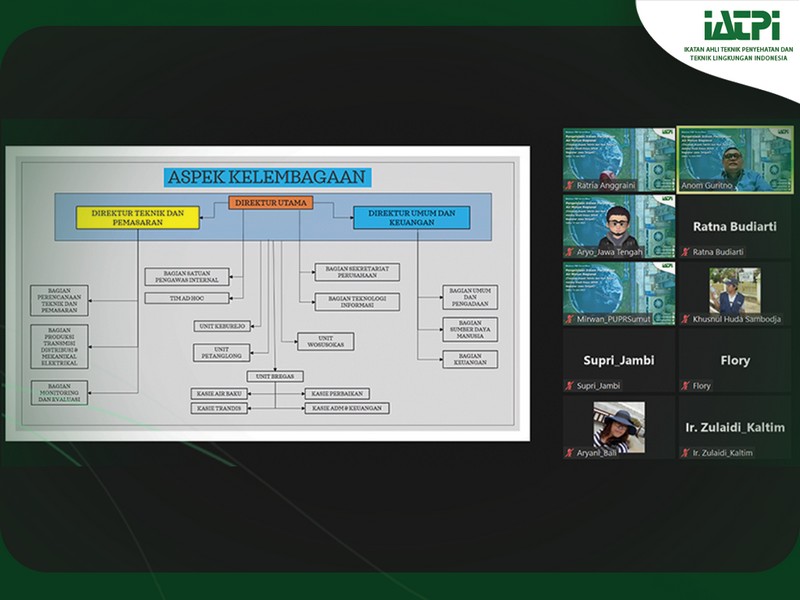Select the Flory participant tile

(x=735, y=360)
